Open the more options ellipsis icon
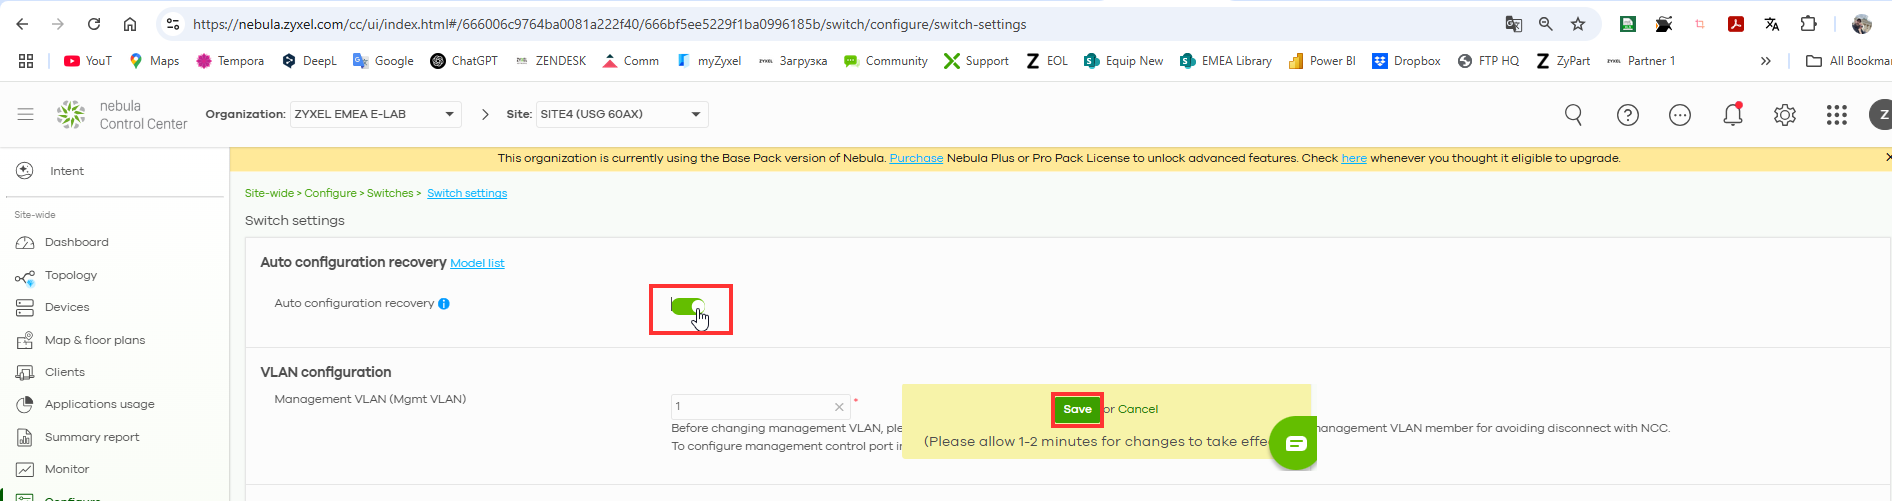 click(x=1679, y=115)
